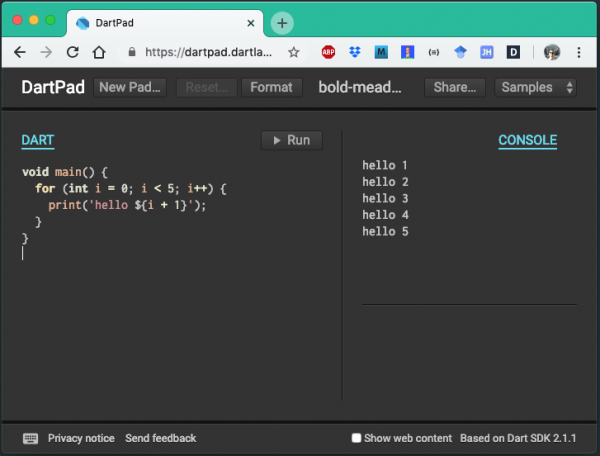The width and height of the screenshot is (600, 456).
Task: Click the bold-mead pad name
Action: click(x=360, y=87)
